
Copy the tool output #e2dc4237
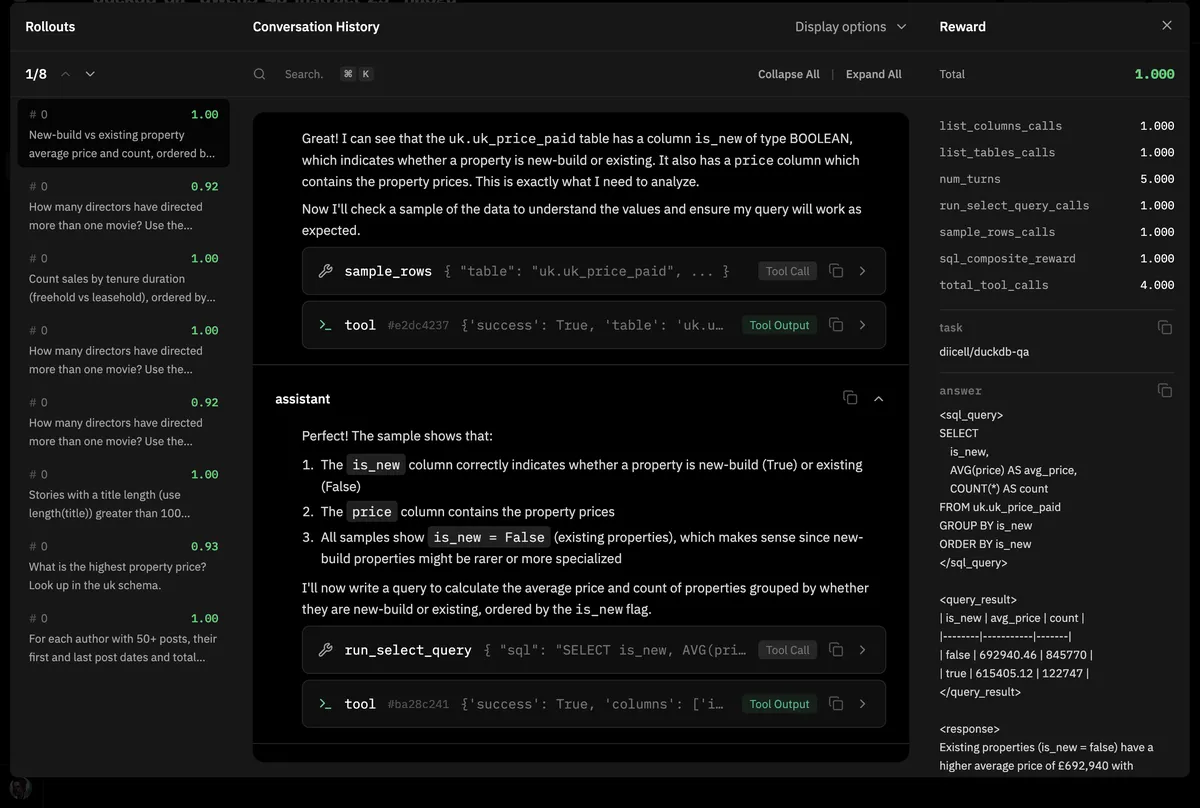tap(837, 325)
